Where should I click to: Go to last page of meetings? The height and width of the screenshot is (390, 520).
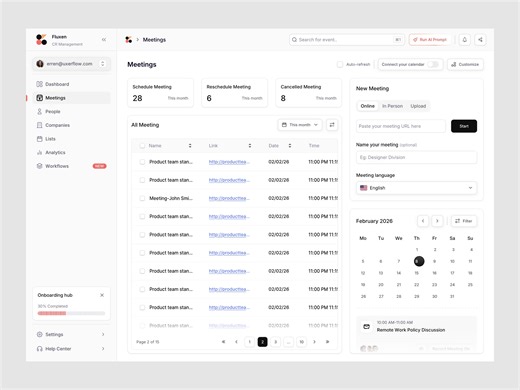tap(327, 342)
